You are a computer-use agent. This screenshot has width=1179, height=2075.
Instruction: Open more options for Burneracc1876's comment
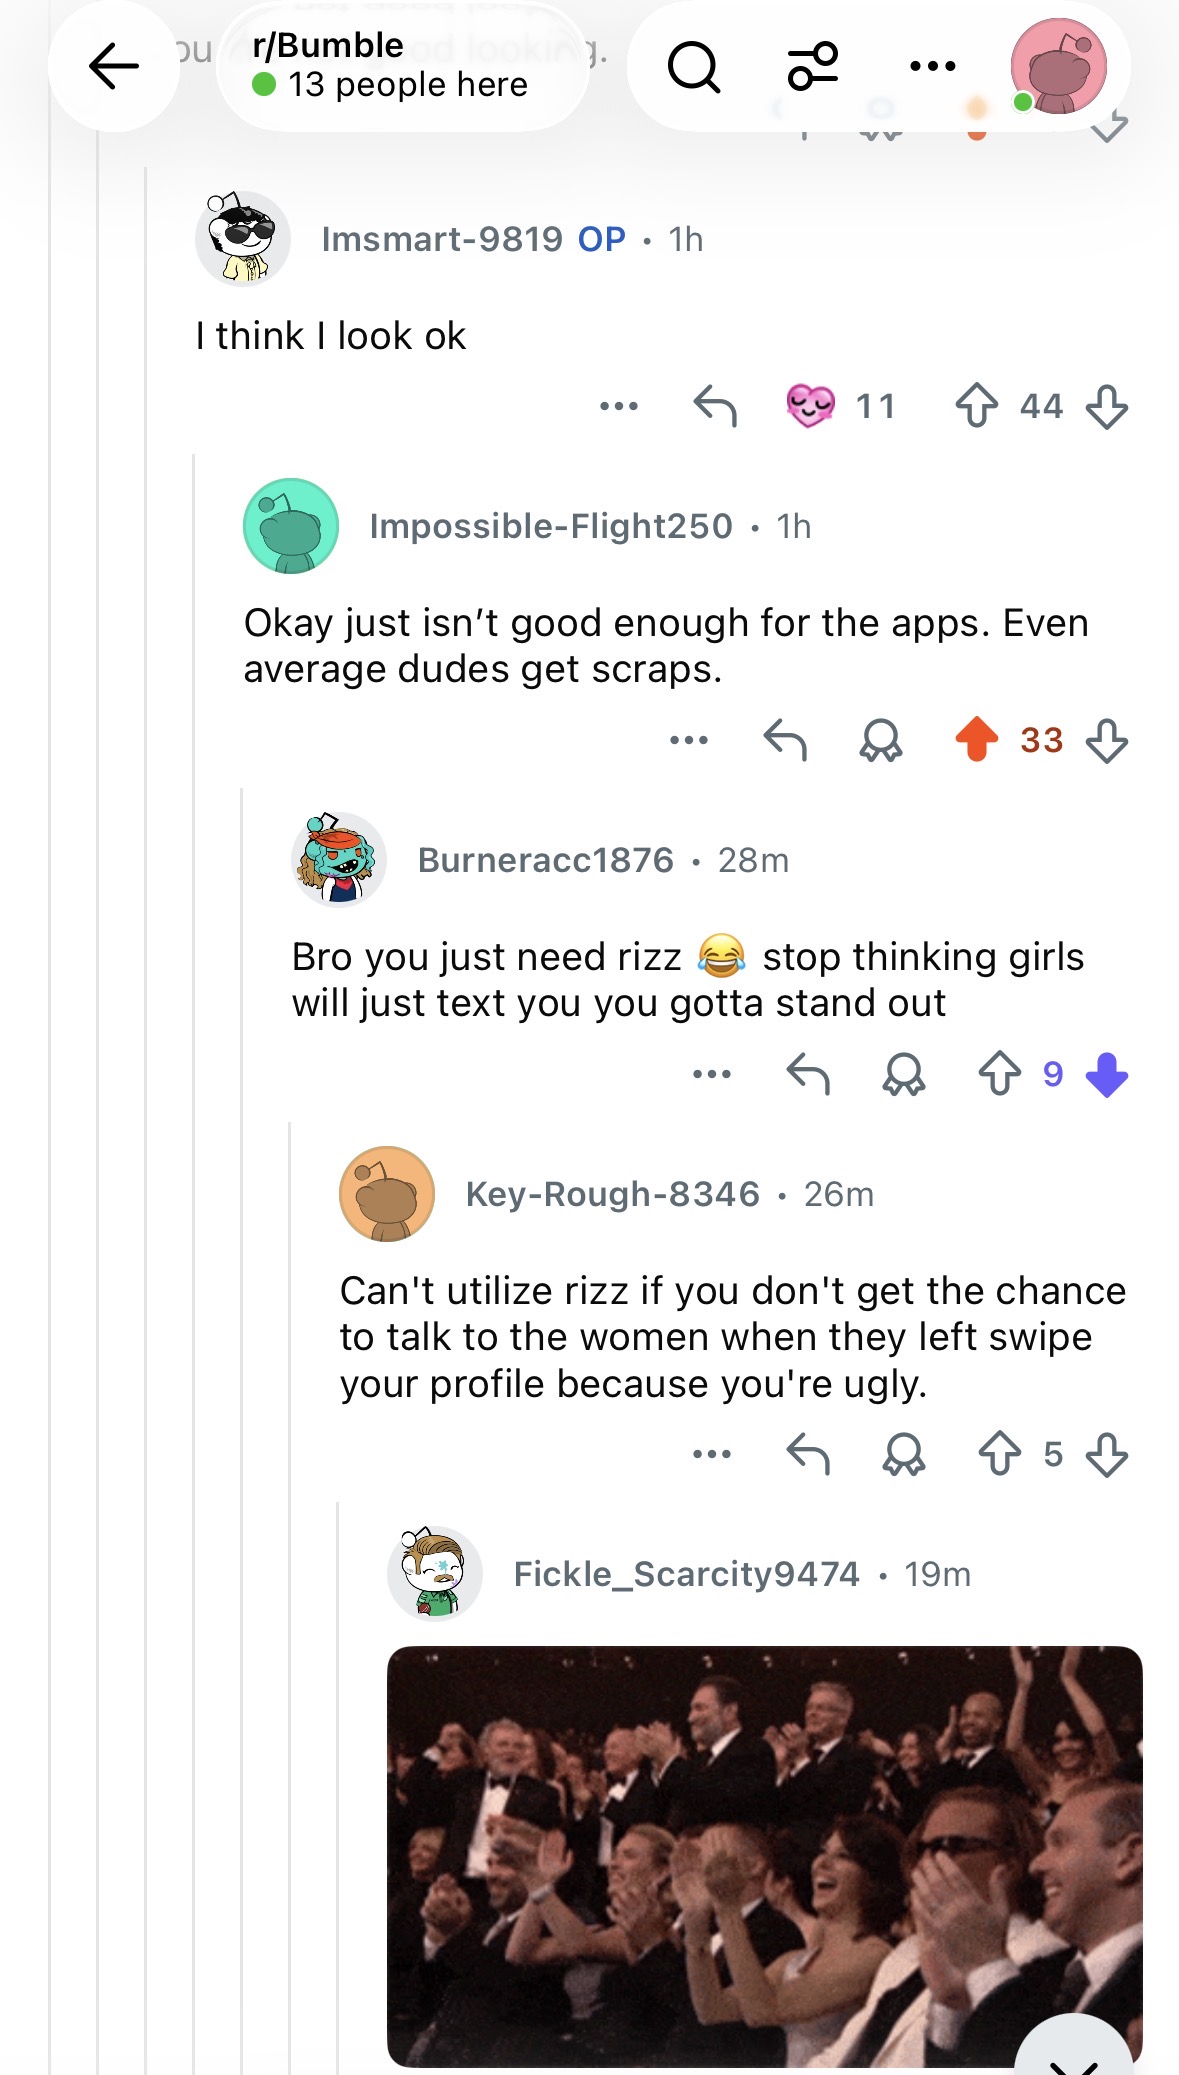[x=712, y=1075]
